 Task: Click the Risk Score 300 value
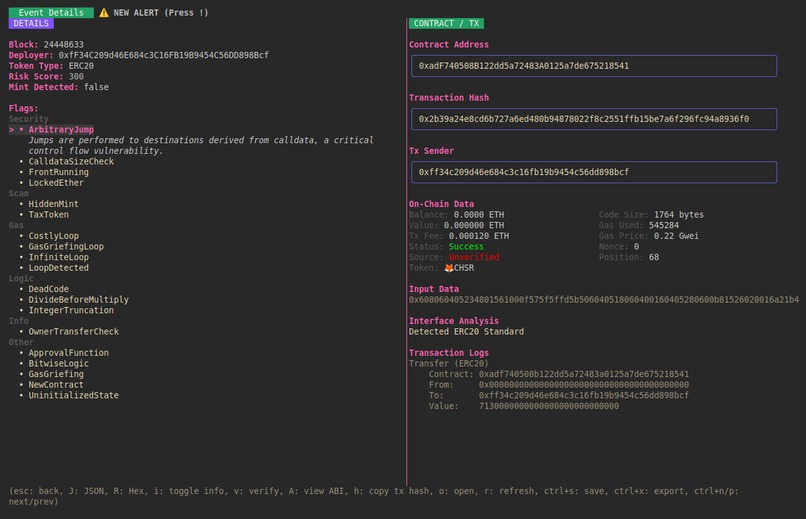click(76, 77)
